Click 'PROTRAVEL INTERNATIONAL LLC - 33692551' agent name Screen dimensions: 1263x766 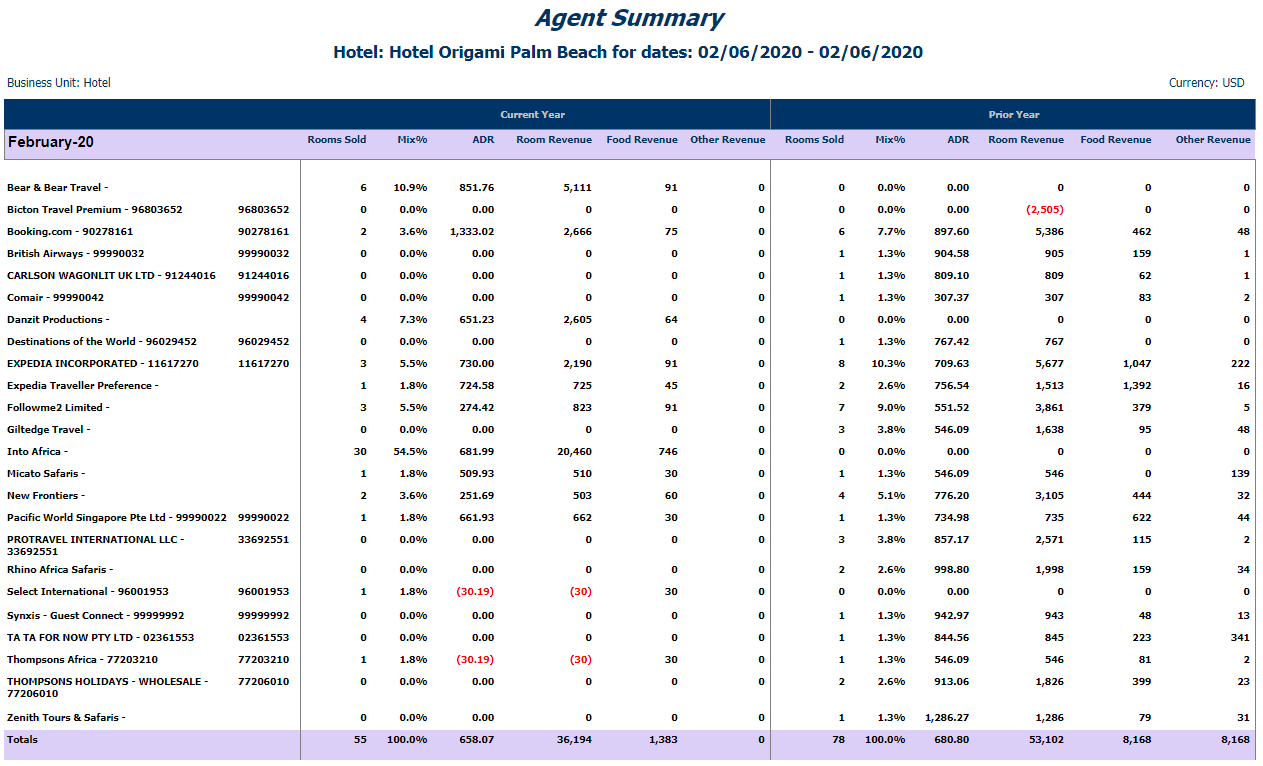(96, 545)
